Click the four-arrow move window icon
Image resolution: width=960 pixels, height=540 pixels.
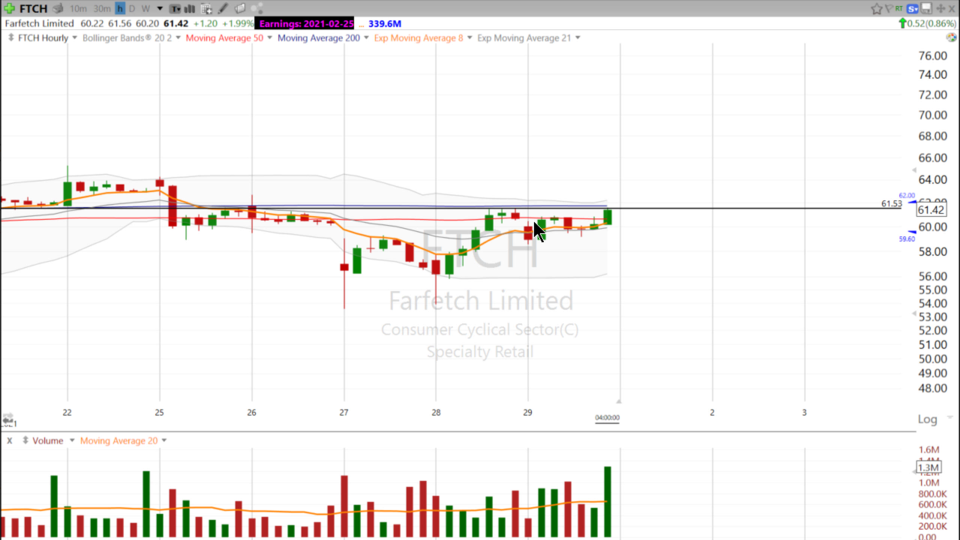(940, 9)
